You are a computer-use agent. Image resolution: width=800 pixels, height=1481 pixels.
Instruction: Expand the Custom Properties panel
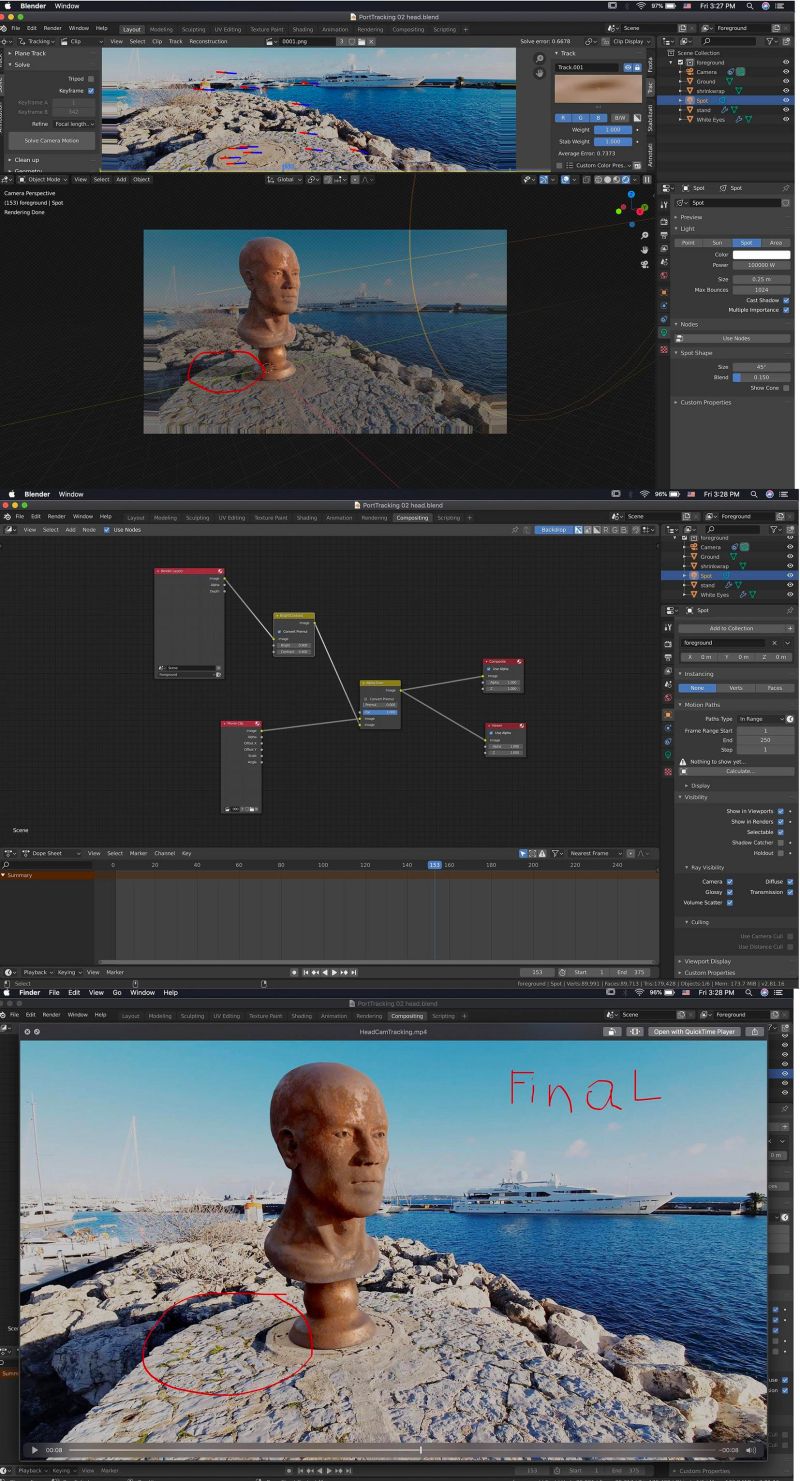[705, 402]
